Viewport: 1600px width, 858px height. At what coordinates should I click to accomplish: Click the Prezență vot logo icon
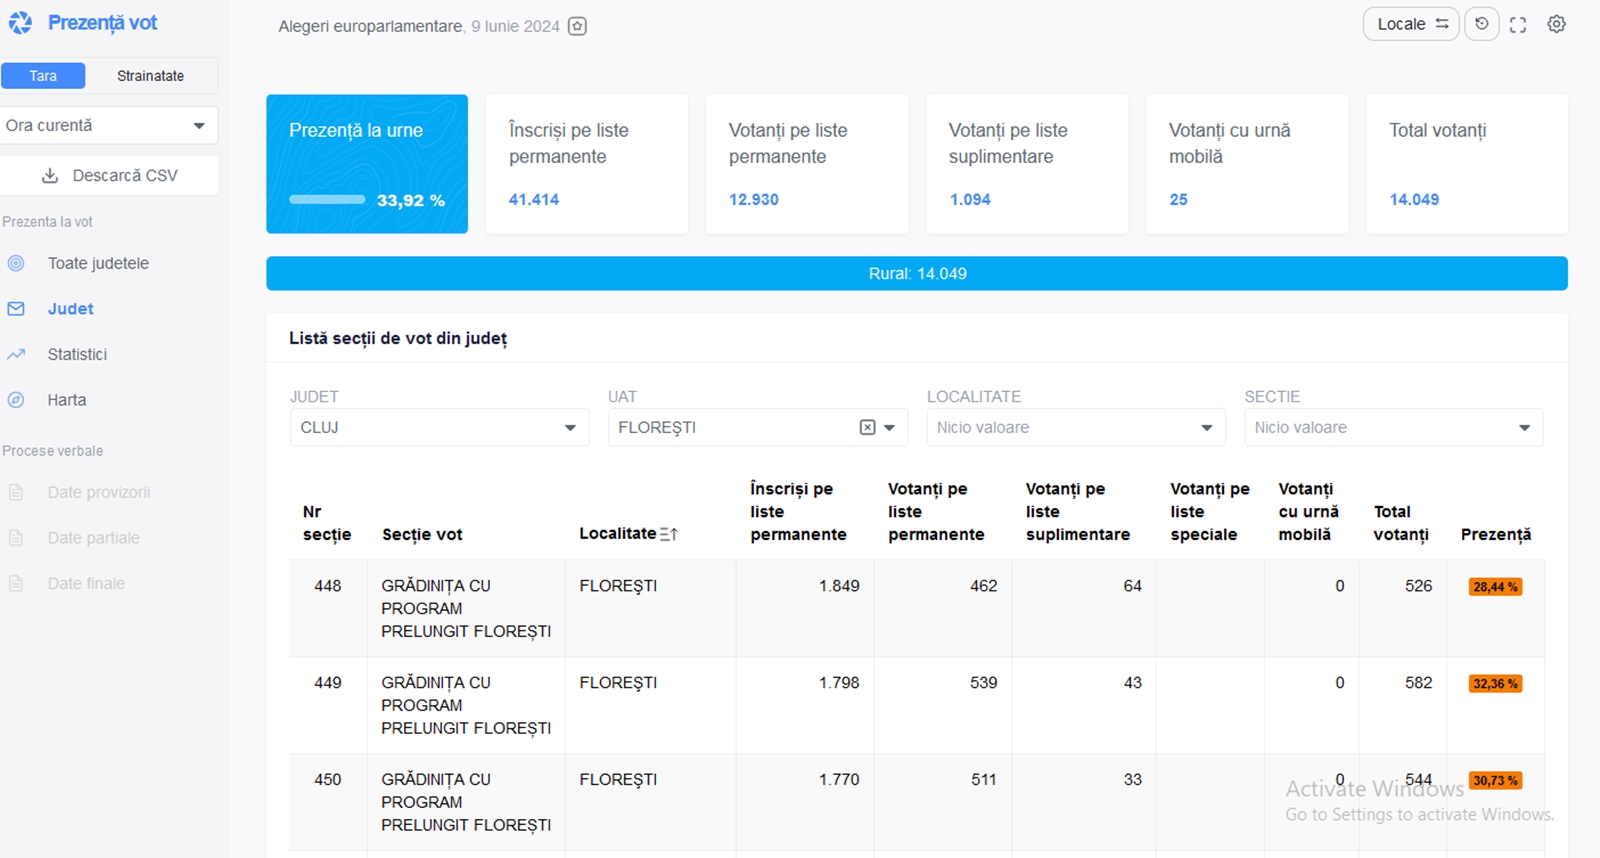point(20,23)
